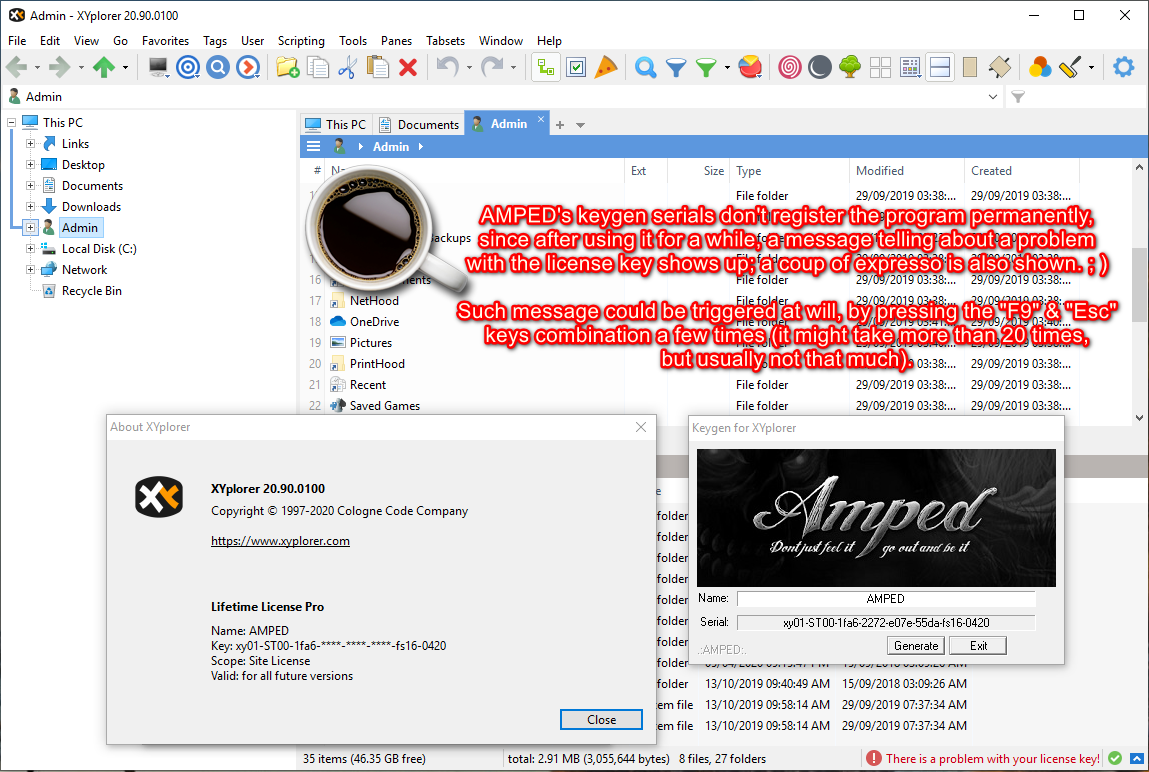Click the New Folder toolbar icon

point(287,67)
